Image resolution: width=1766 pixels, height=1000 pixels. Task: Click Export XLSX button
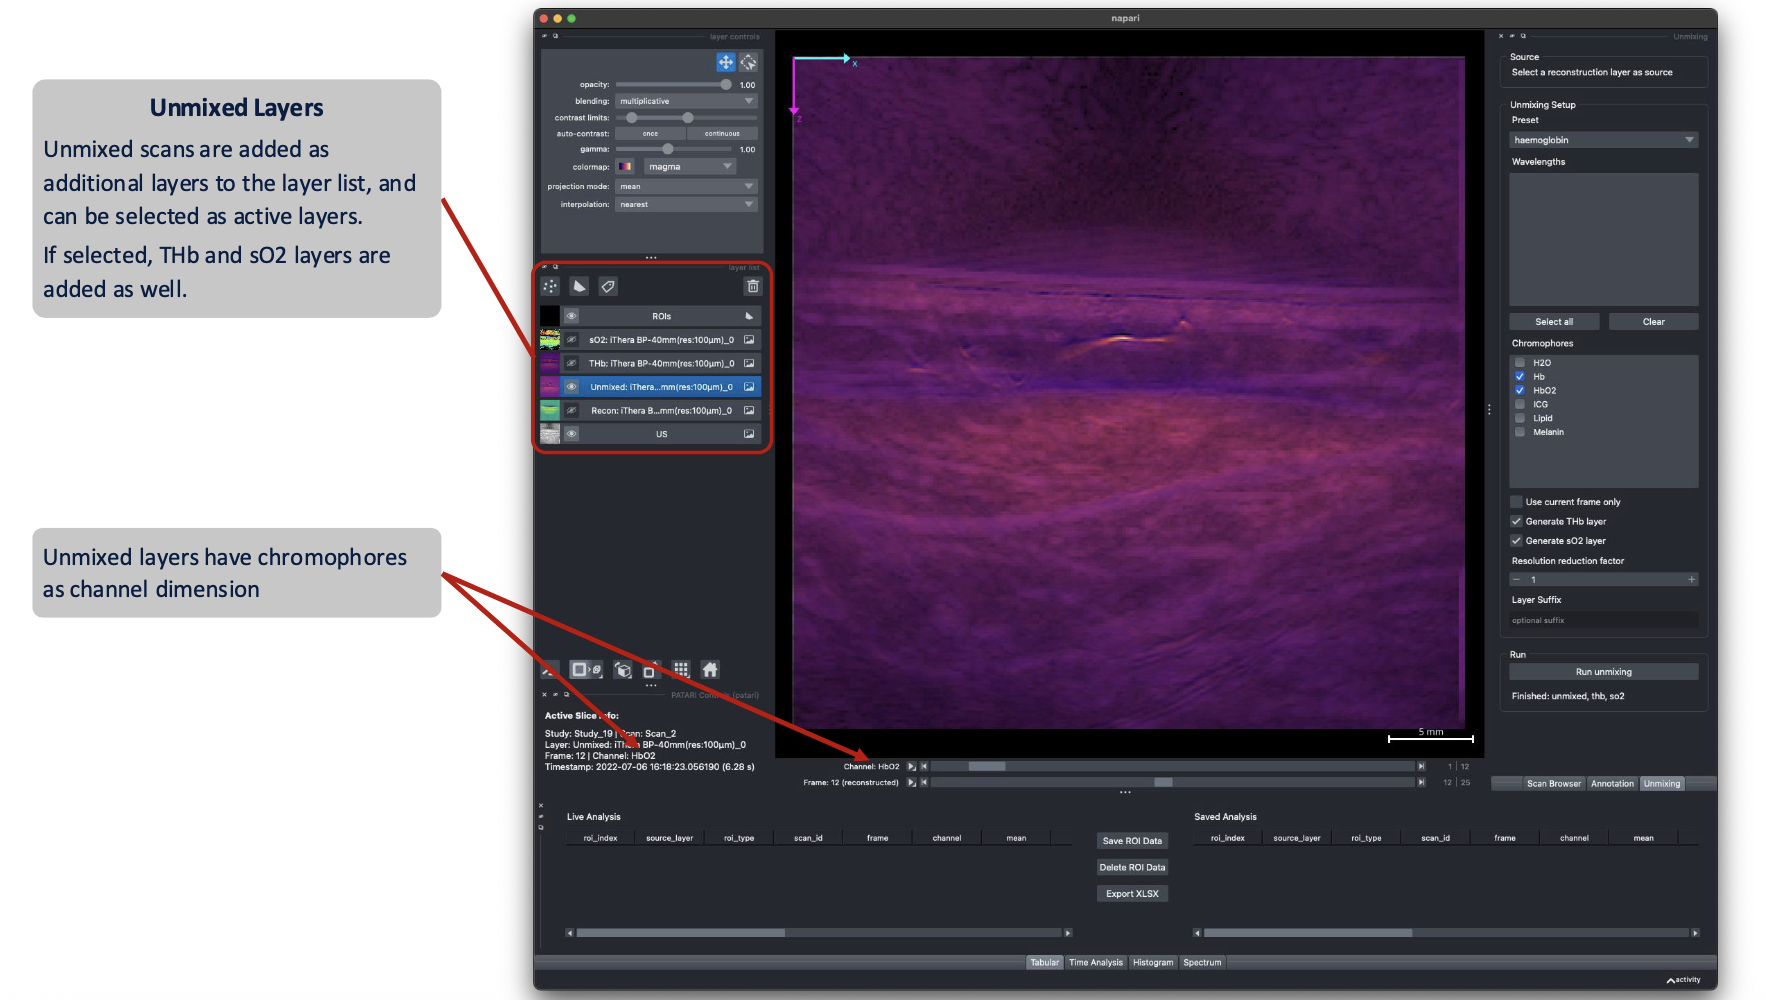pyautogui.click(x=1132, y=894)
